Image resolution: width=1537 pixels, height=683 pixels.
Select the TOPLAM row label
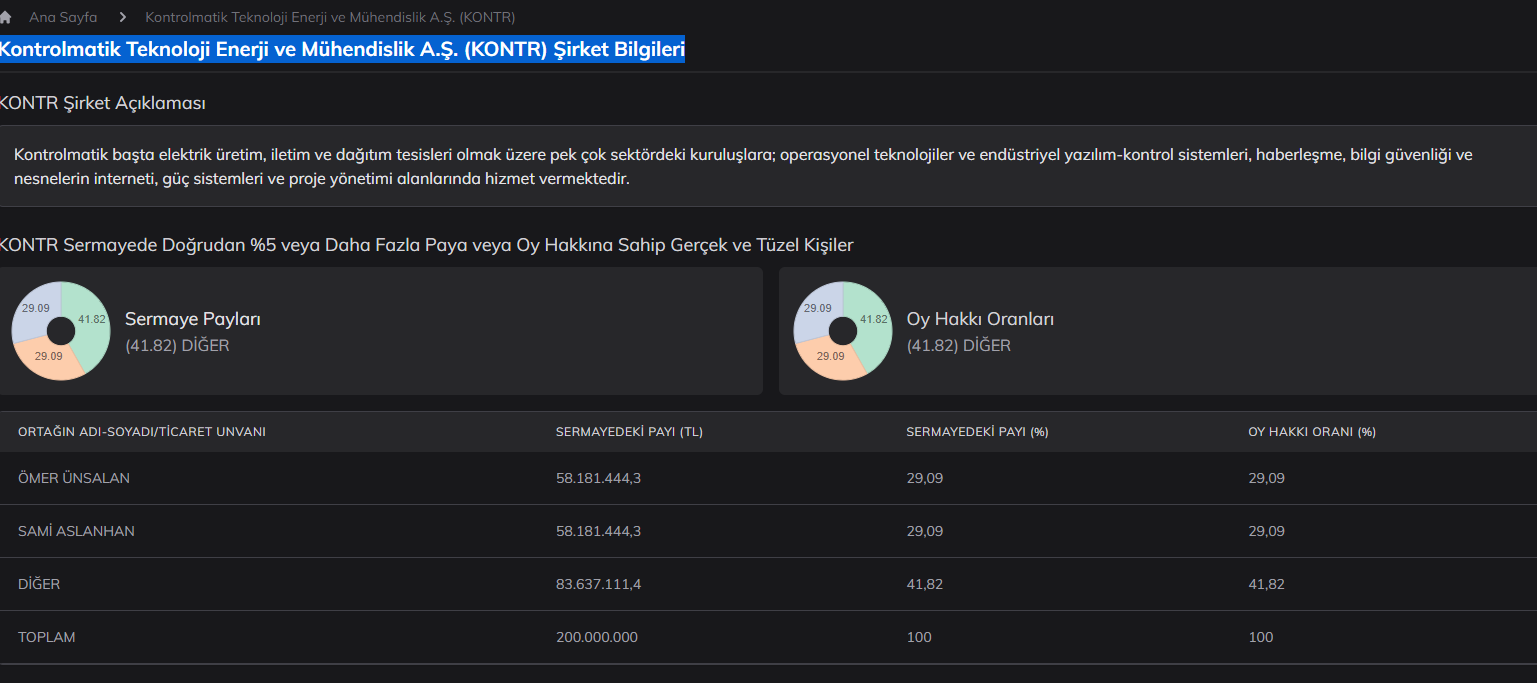(x=47, y=637)
